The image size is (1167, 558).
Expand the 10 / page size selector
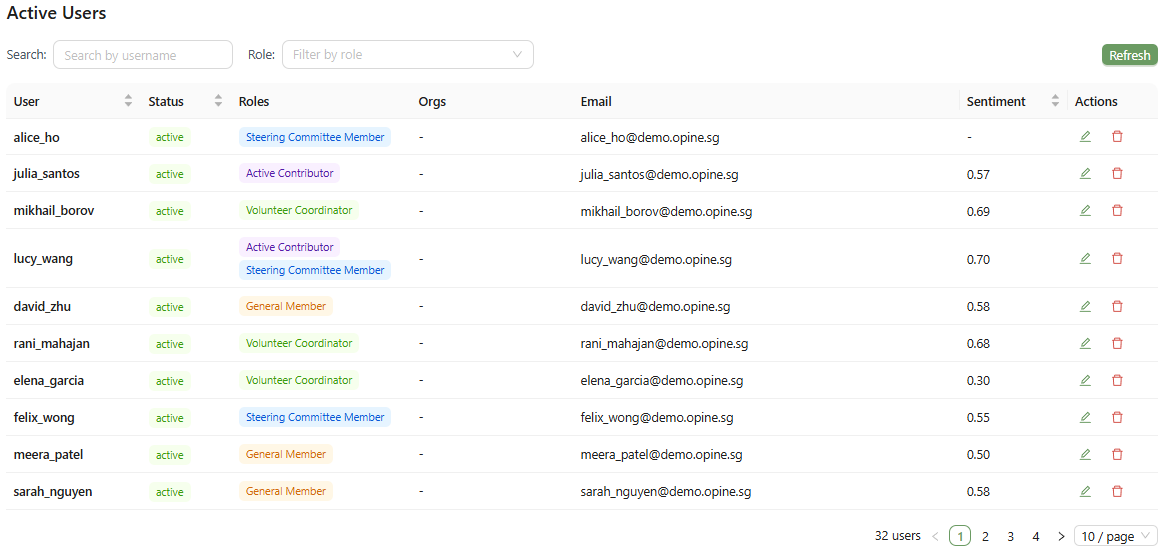tap(1116, 536)
